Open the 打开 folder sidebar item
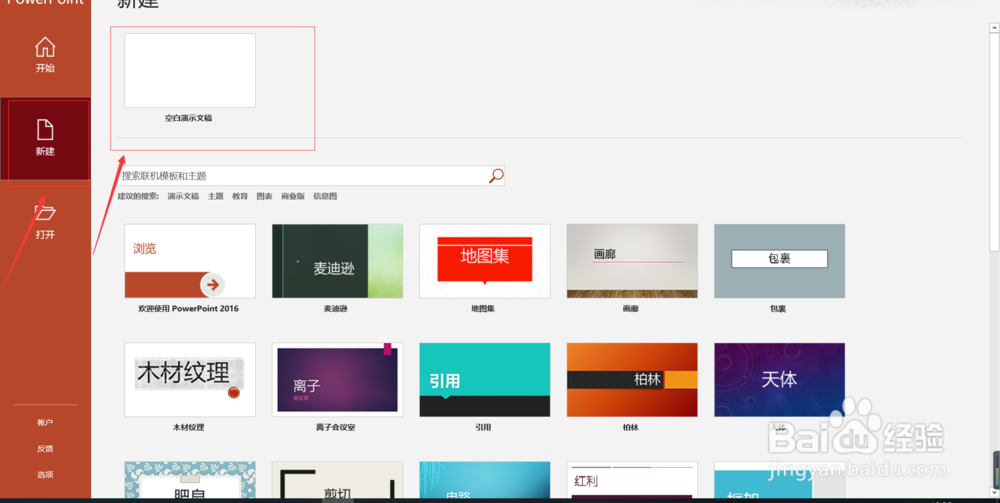Image resolution: width=1000 pixels, height=503 pixels. pyautogui.click(x=45, y=221)
